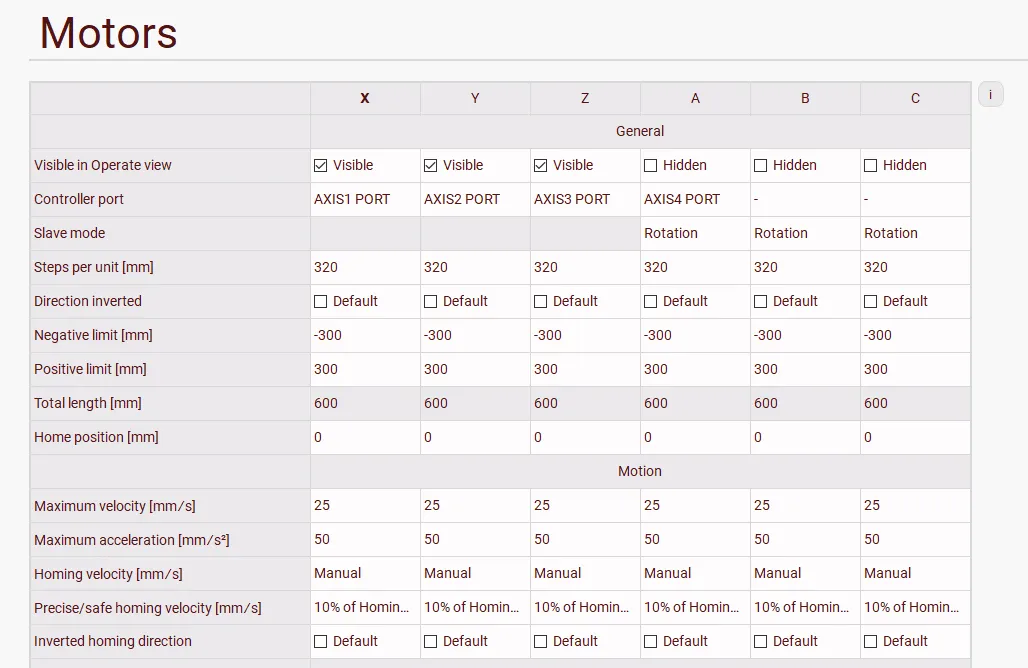Enable Operate view visibility for axis A
1028x668 pixels.
point(650,166)
